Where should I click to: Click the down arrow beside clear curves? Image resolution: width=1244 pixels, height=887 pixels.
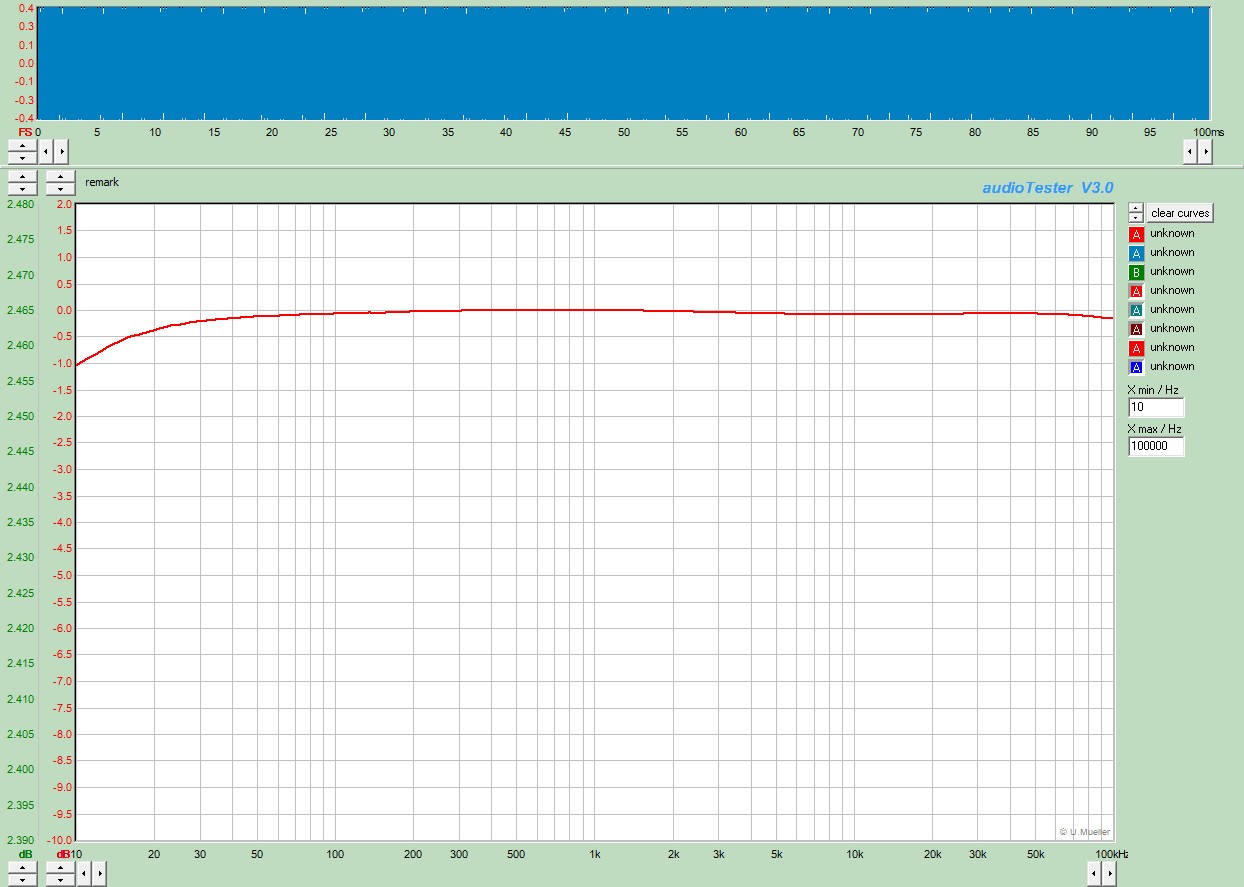[x=1136, y=218]
